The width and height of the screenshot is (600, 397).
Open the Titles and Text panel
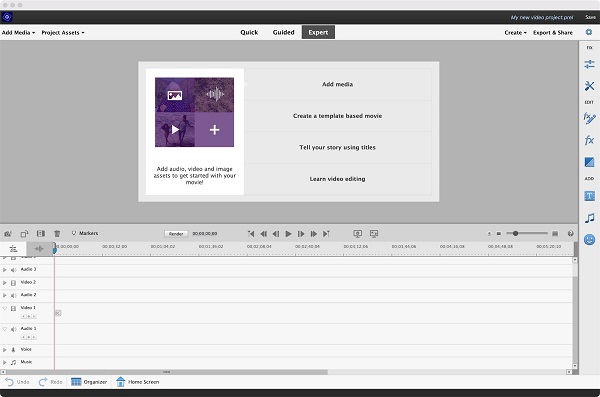tap(589, 196)
